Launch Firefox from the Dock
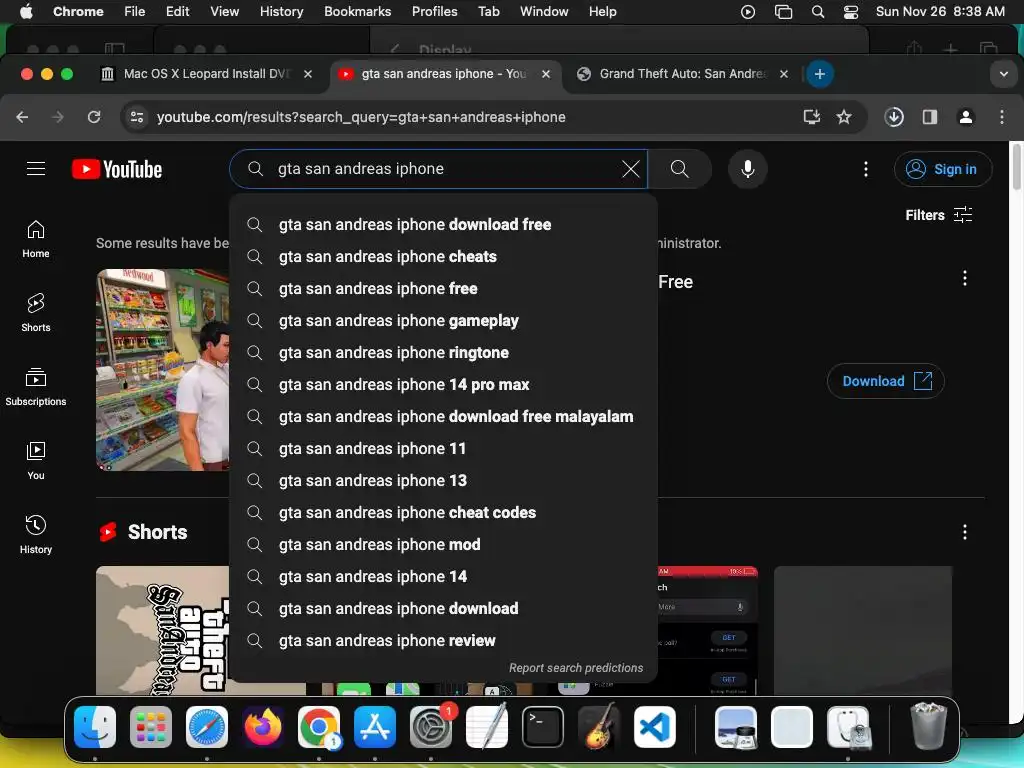This screenshot has height=768, width=1024. pyautogui.click(x=263, y=727)
